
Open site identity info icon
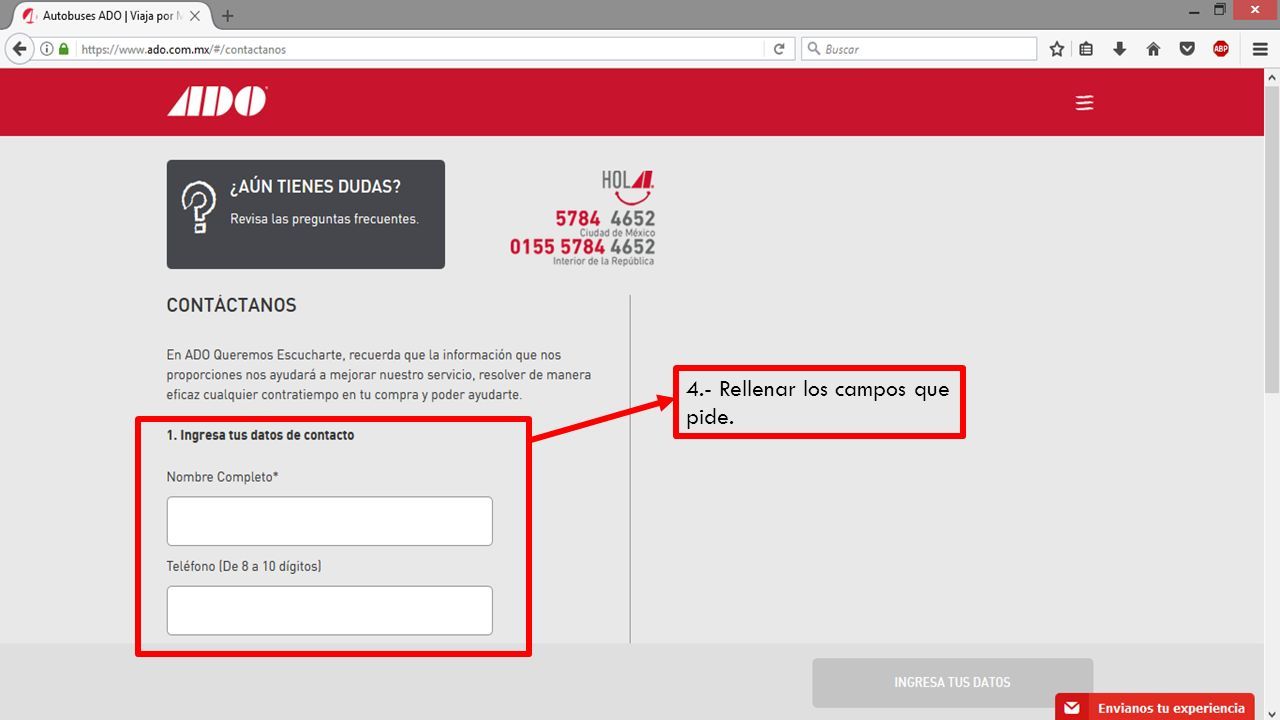46,49
